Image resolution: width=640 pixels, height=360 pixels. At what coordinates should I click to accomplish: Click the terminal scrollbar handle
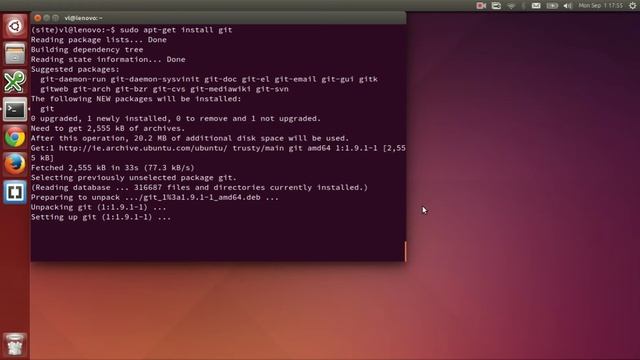tap(405, 251)
